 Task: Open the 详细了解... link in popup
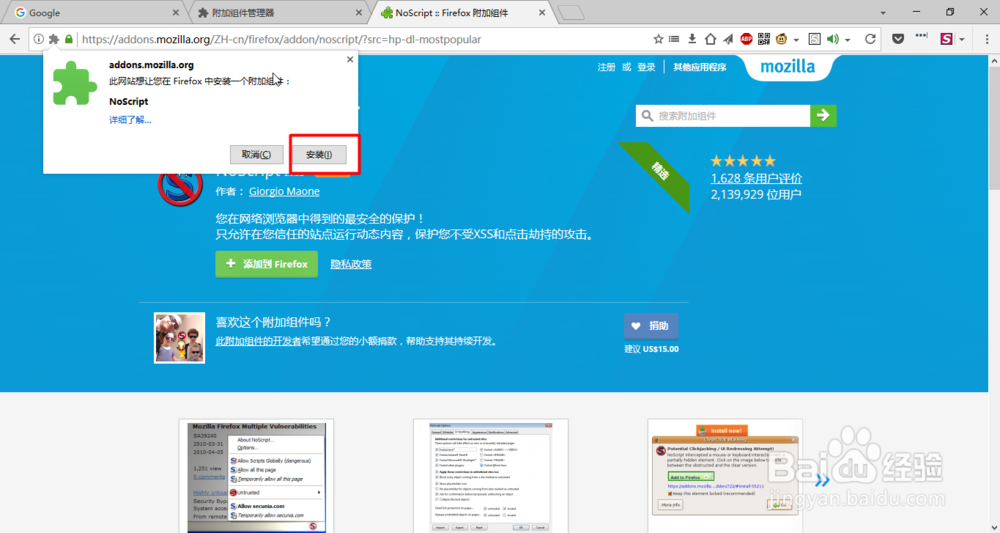130,120
